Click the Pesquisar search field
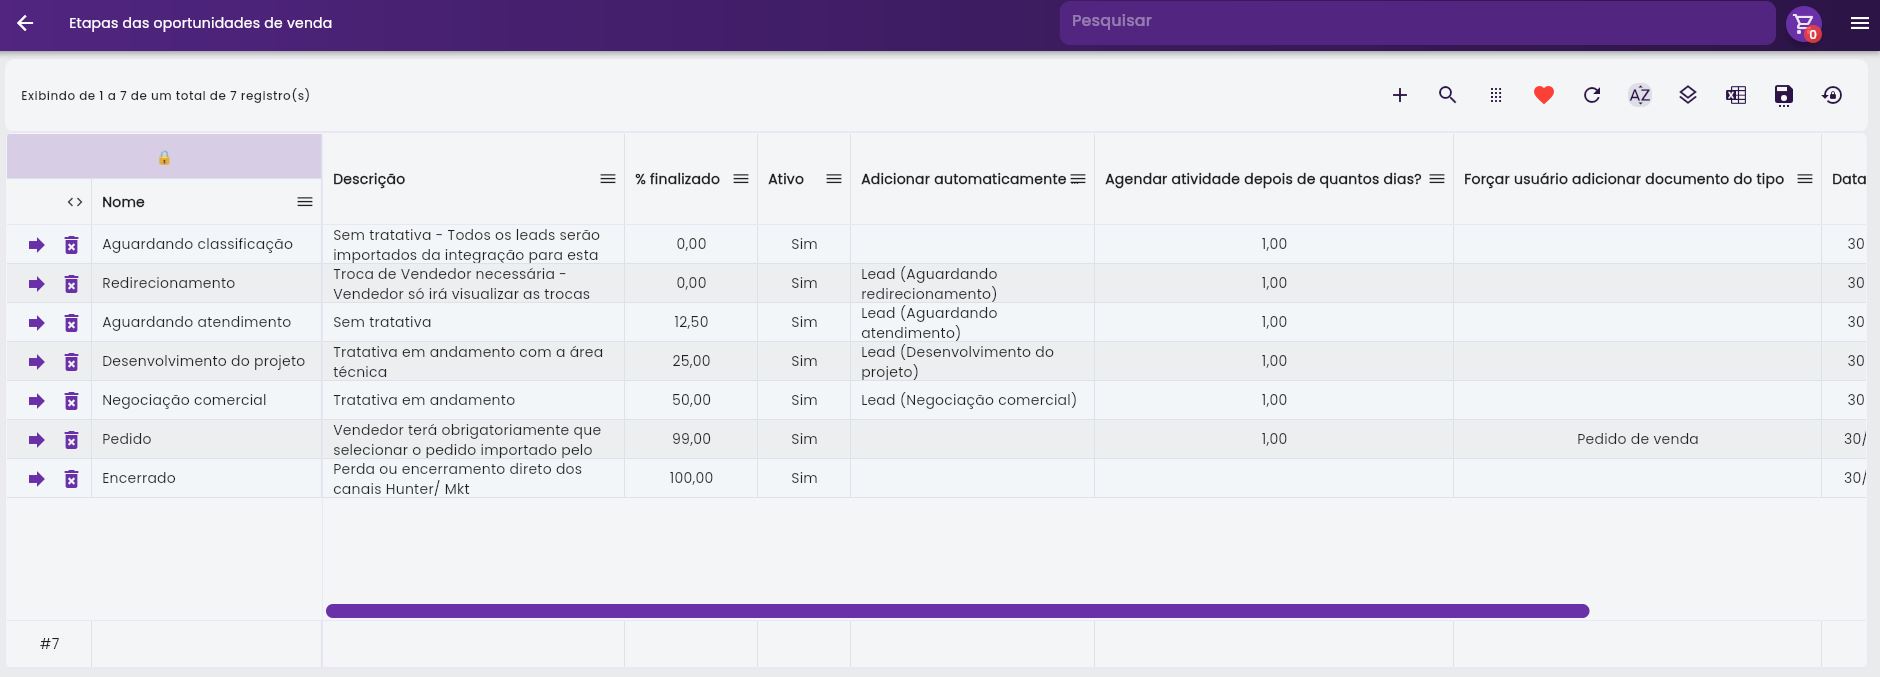 click(1415, 22)
